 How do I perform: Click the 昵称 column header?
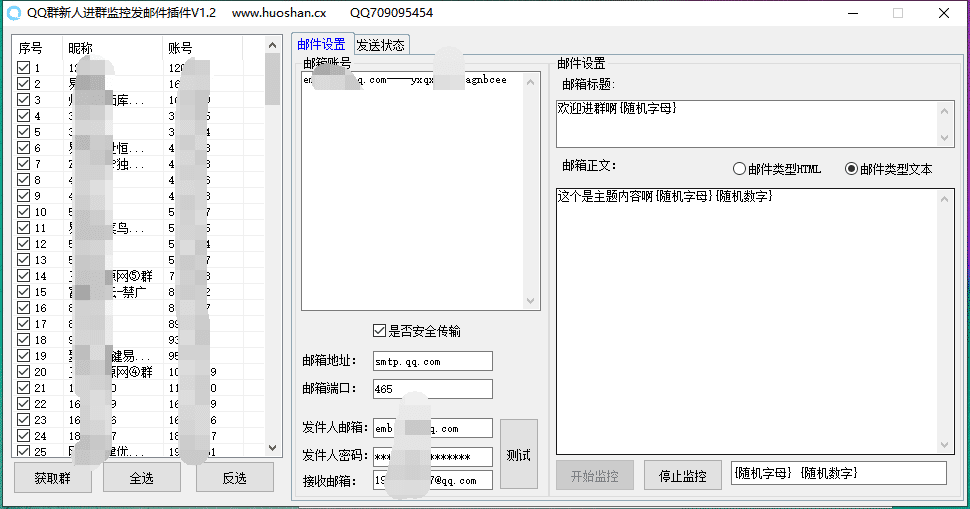pos(113,48)
